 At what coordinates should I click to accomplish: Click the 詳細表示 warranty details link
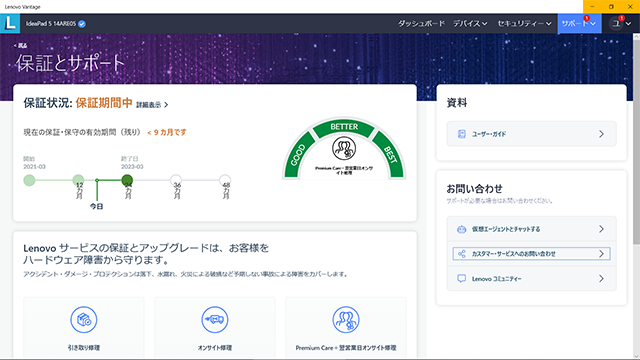(152, 105)
